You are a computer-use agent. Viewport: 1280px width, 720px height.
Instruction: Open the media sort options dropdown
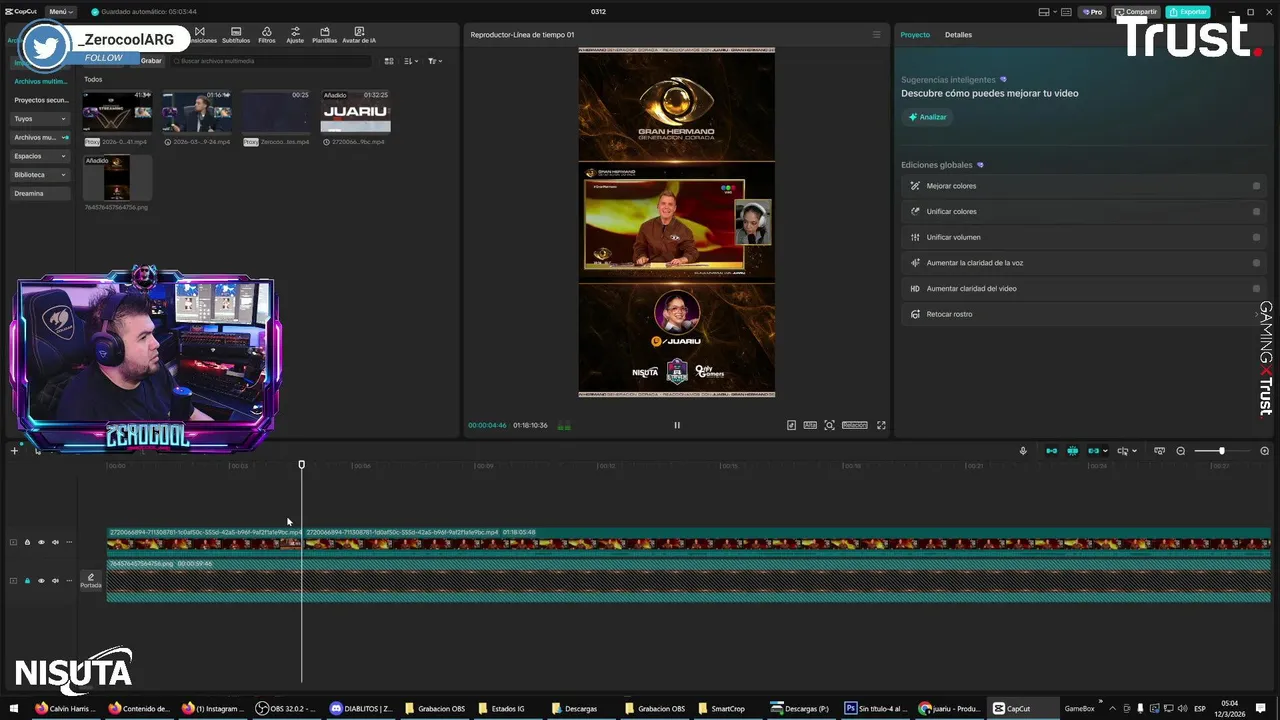(x=411, y=61)
